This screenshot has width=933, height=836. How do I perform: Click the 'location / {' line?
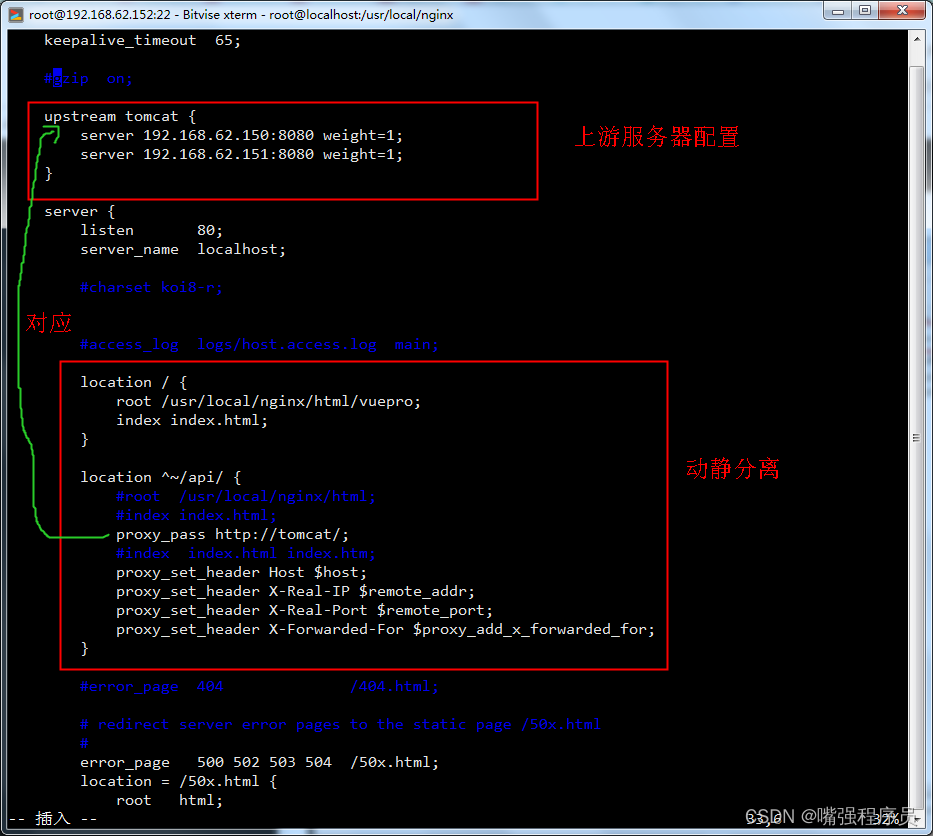(x=134, y=383)
